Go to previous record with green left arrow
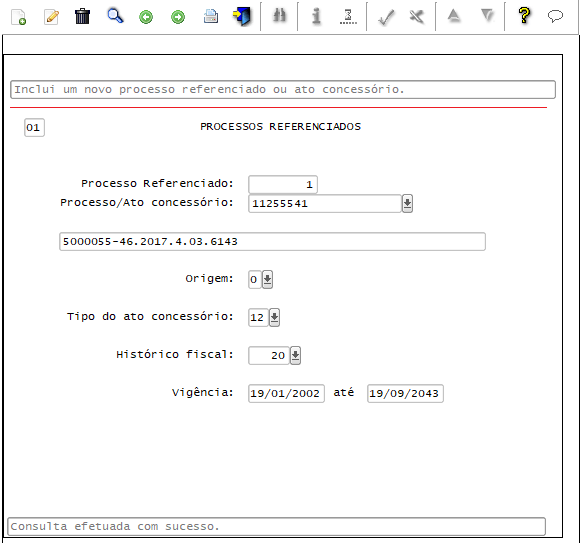584x545 pixels. click(146, 17)
